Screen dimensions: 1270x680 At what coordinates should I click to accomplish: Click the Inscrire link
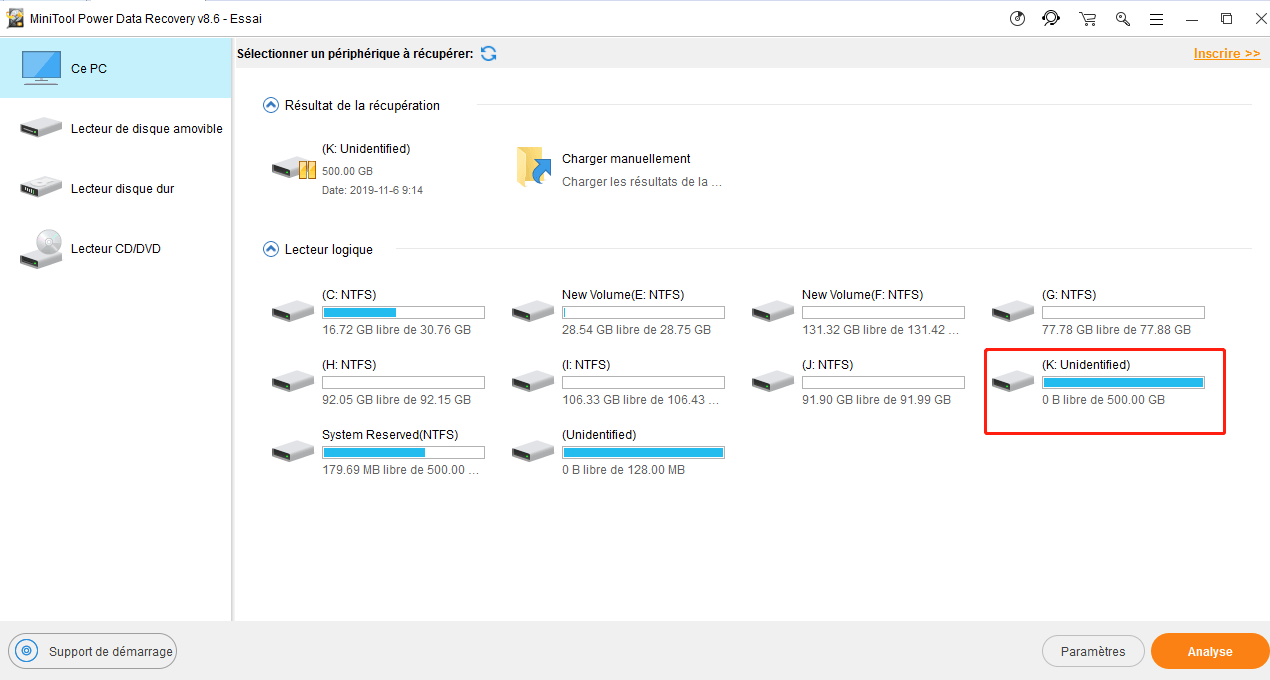[1227, 53]
